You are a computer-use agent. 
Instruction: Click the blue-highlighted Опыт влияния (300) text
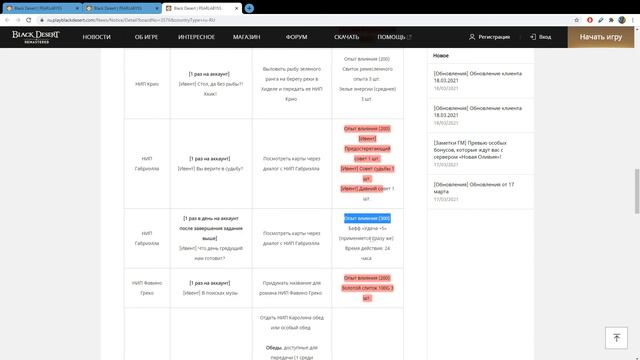367,218
